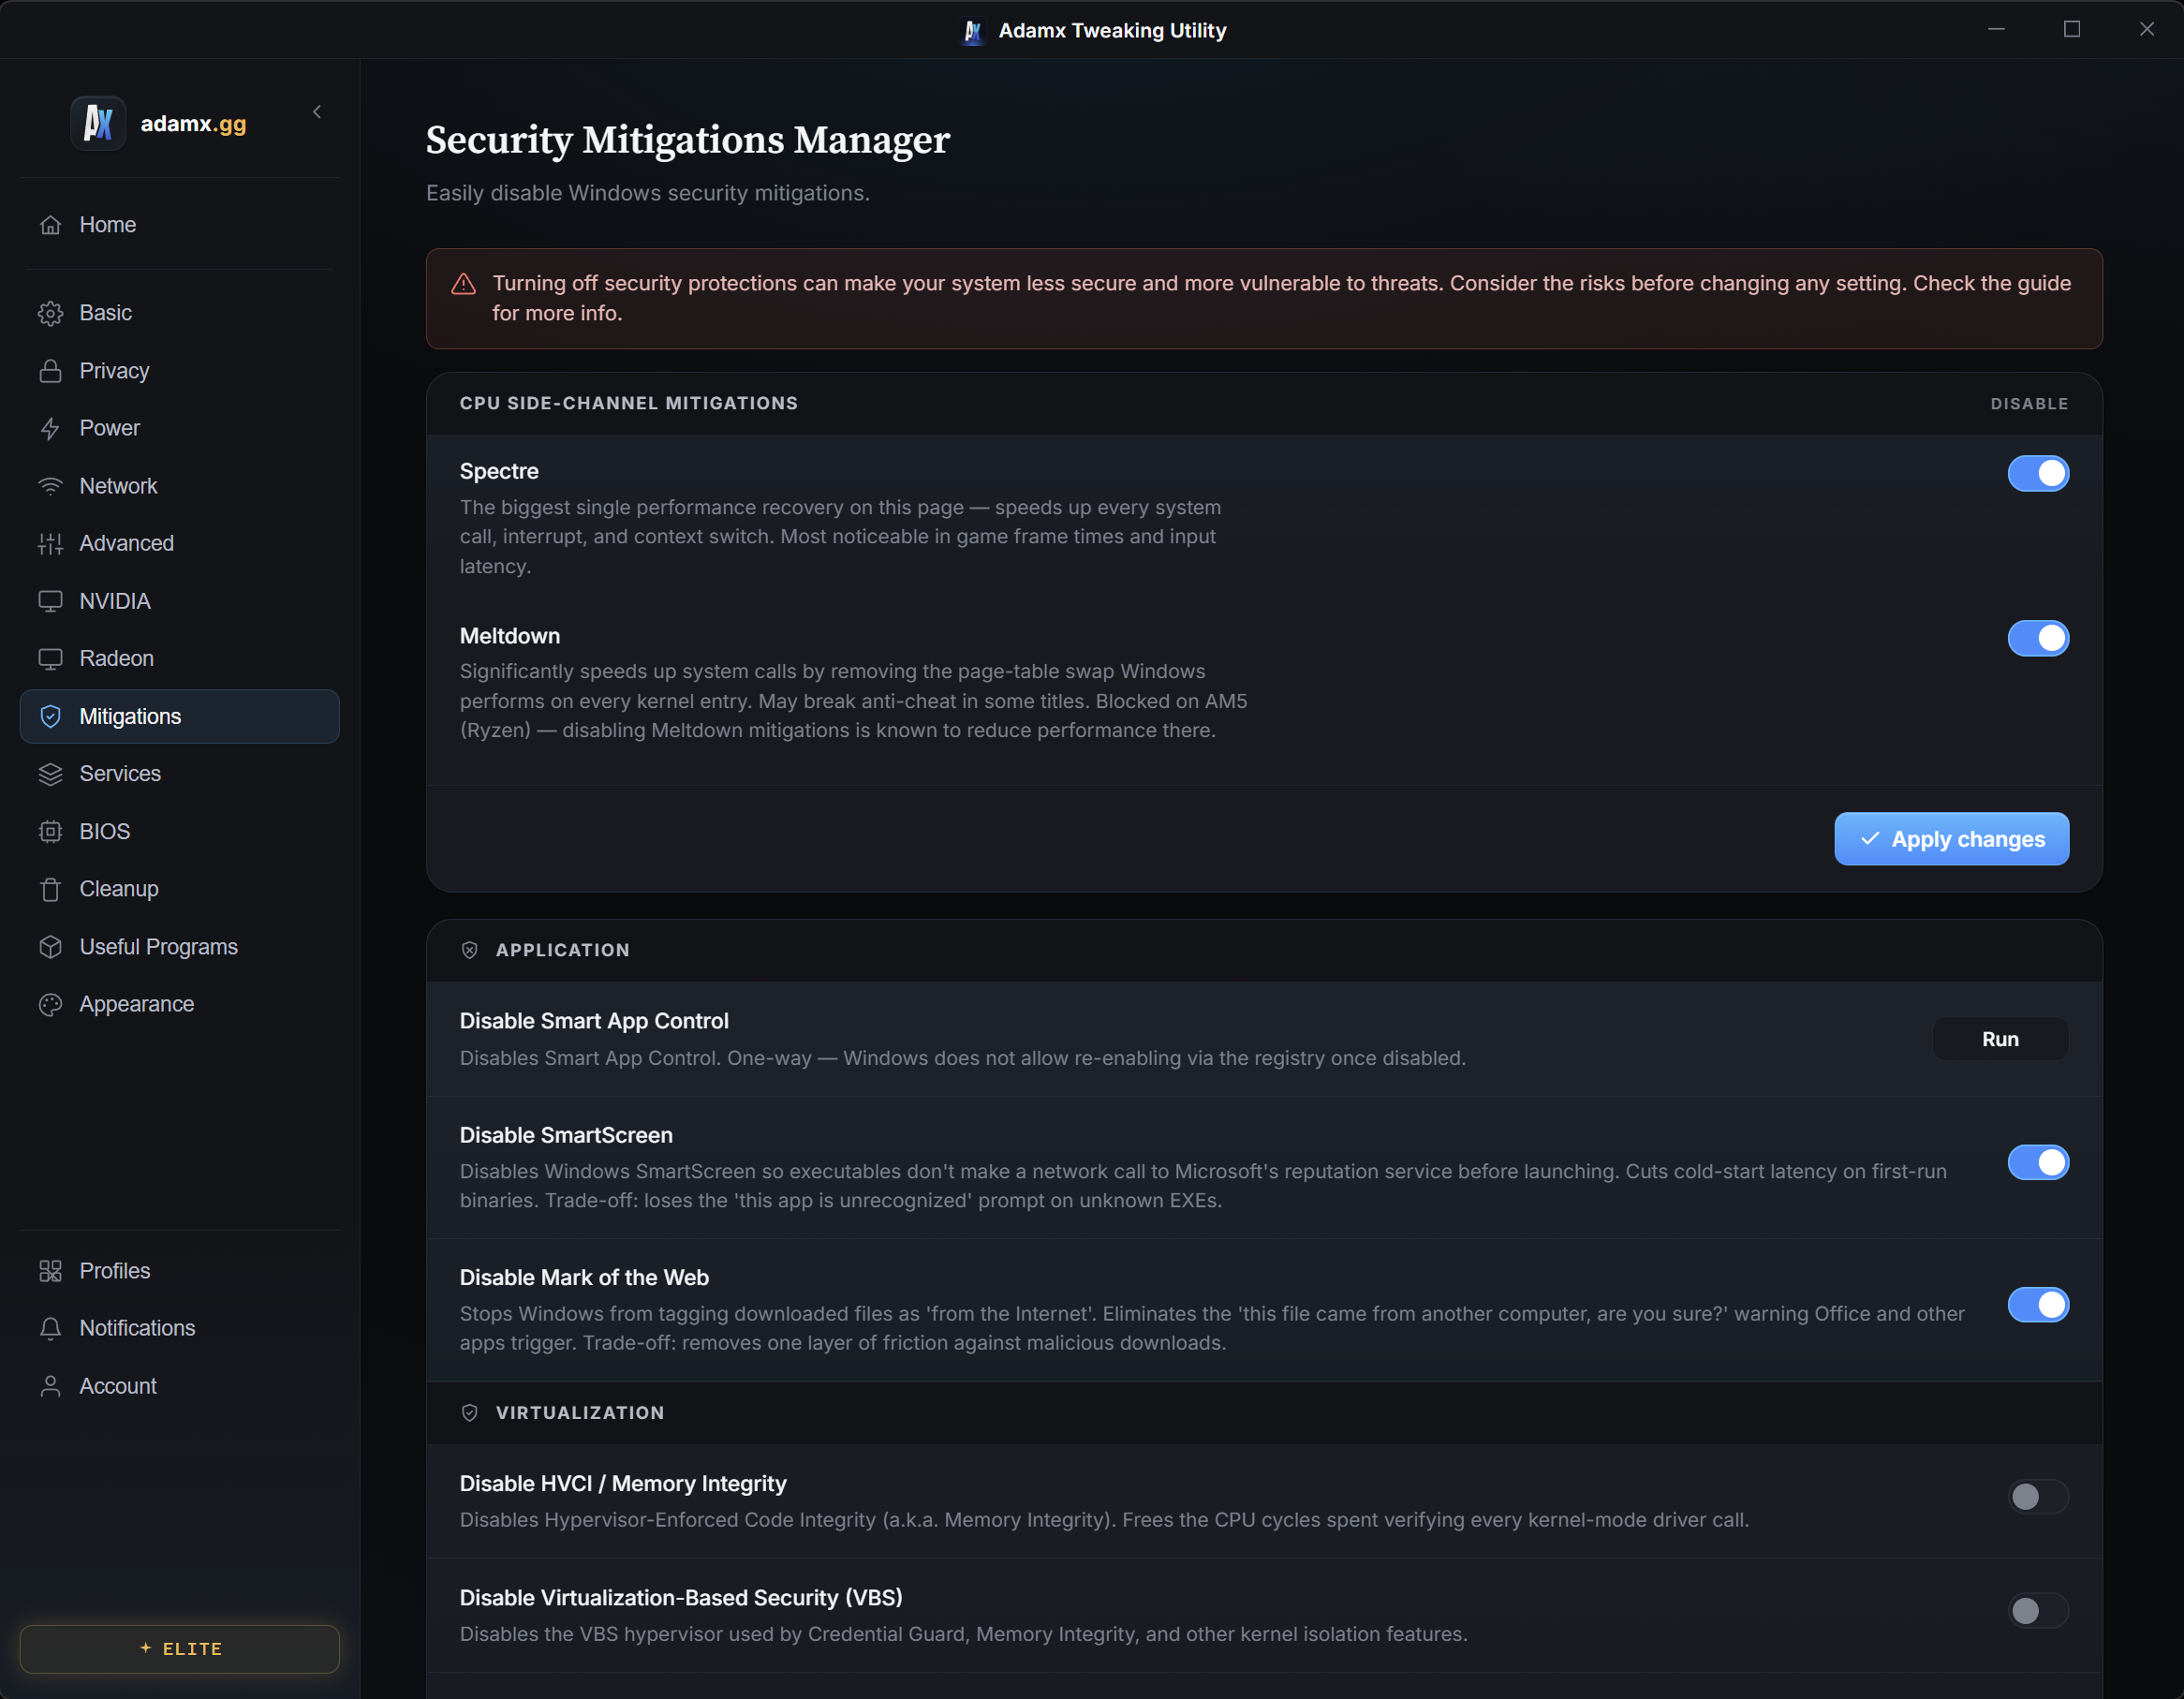2184x1699 pixels.
Task: Enable the Disable HVCI / Memory Integrity switch
Action: pos(2037,1496)
